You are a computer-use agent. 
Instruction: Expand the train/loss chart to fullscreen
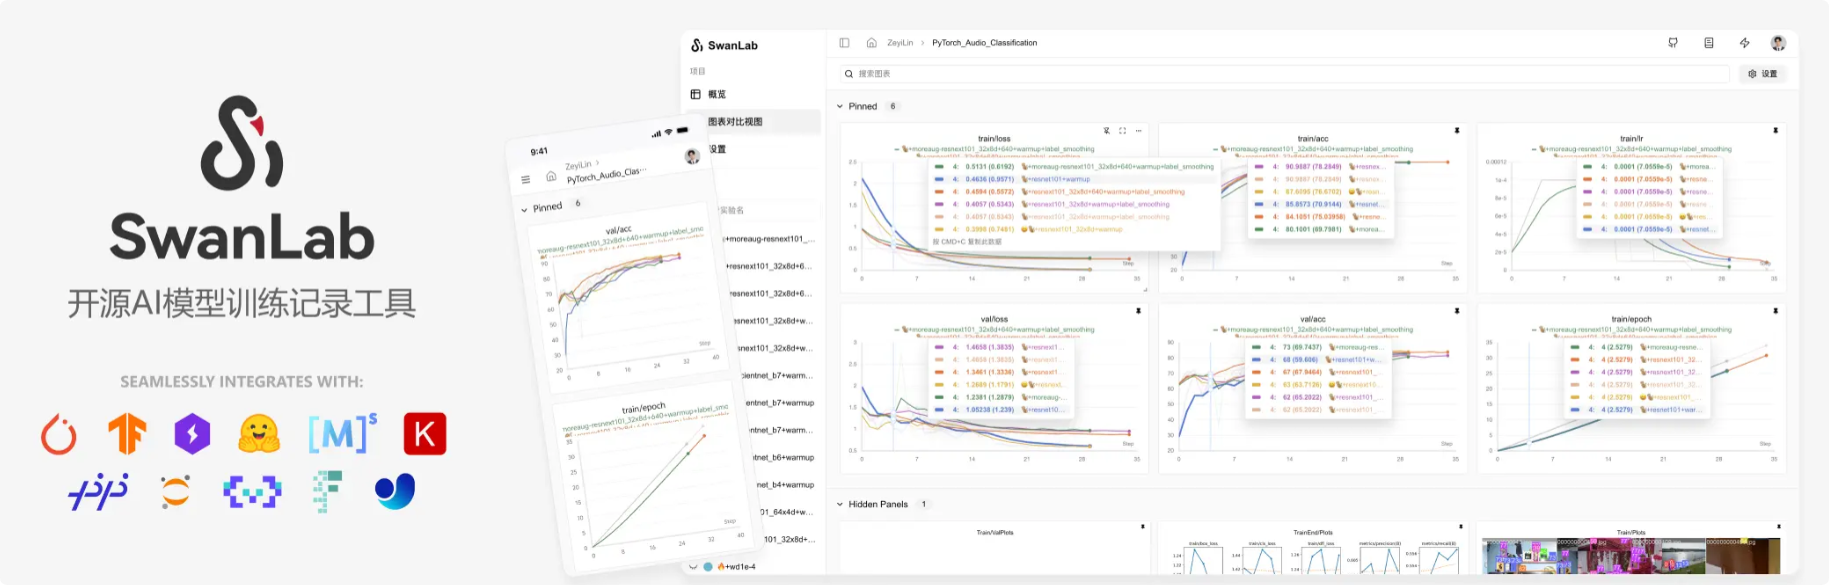pyautogui.click(x=1122, y=131)
